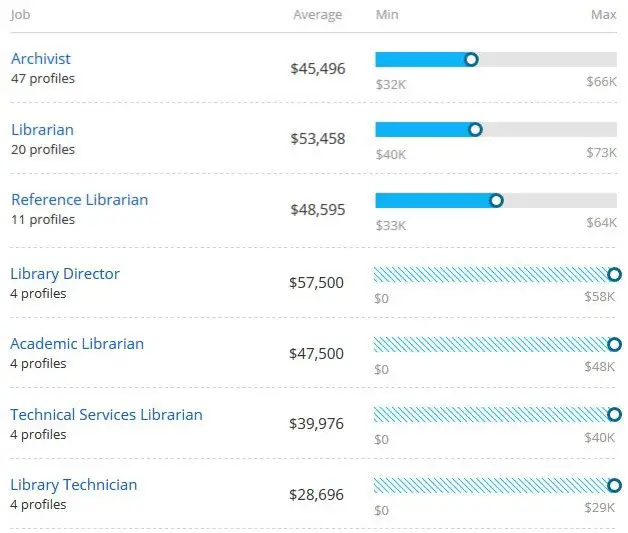Click the Librarian salary range marker
Screen dimensions: 628x533
point(475,130)
